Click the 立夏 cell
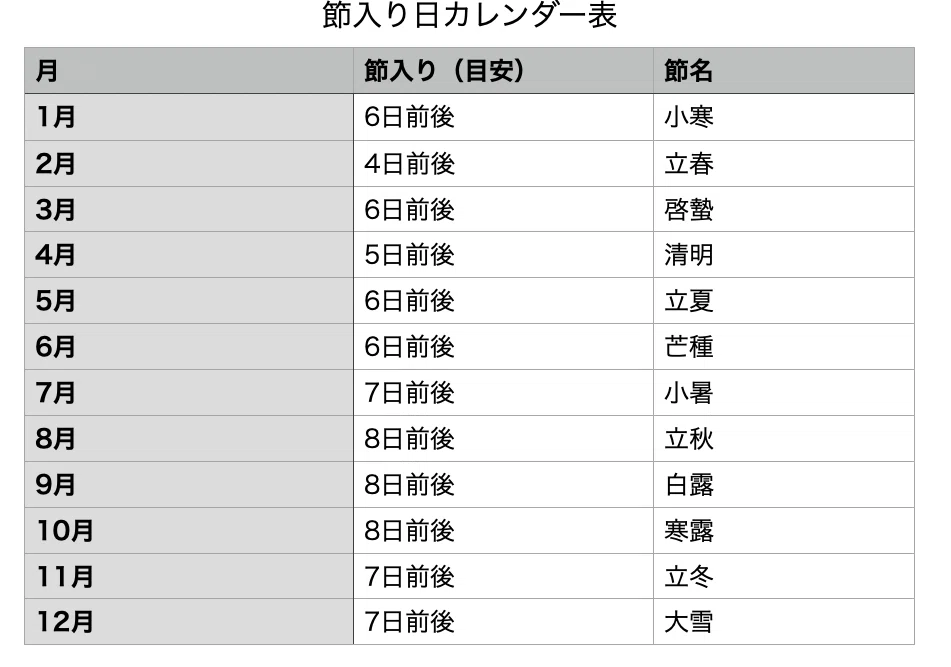 [784, 301]
